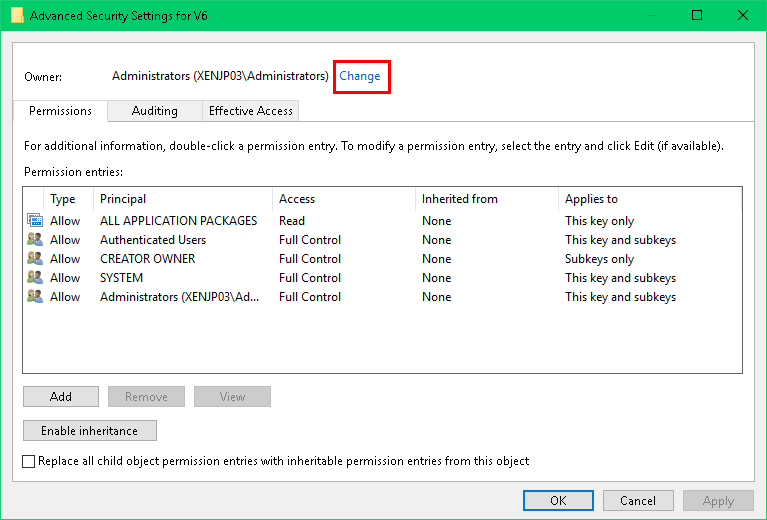Close the Advanced Security Settings window
The height and width of the screenshot is (520, 767).
(743, 15)
